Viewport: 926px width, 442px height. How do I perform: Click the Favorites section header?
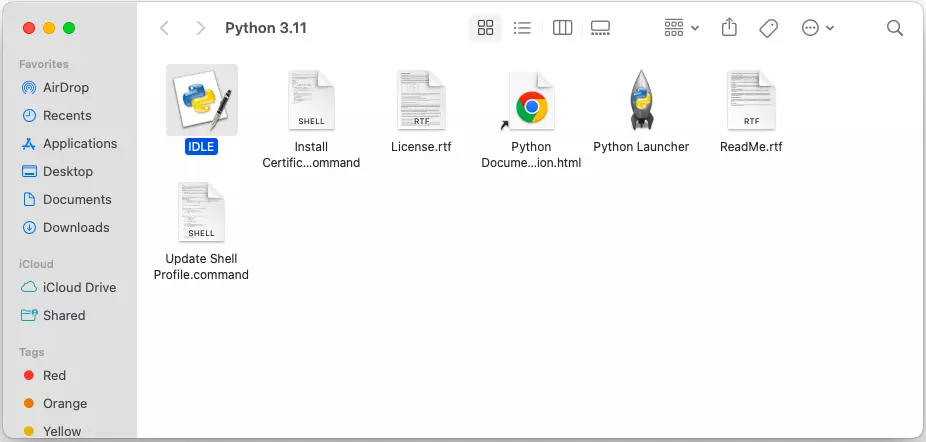(x=44, y=64)
